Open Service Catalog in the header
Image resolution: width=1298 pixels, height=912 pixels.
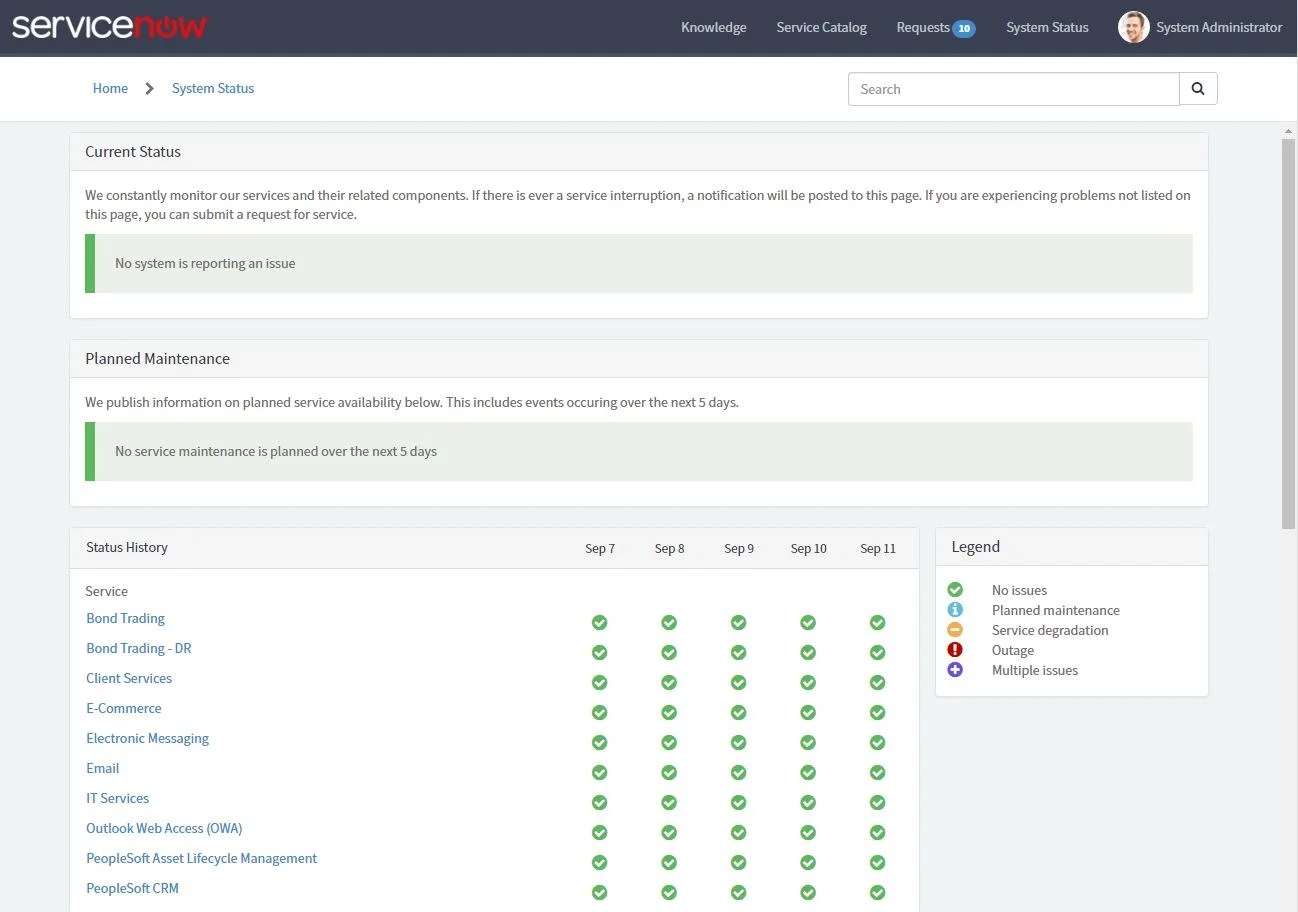click(821, 27)
